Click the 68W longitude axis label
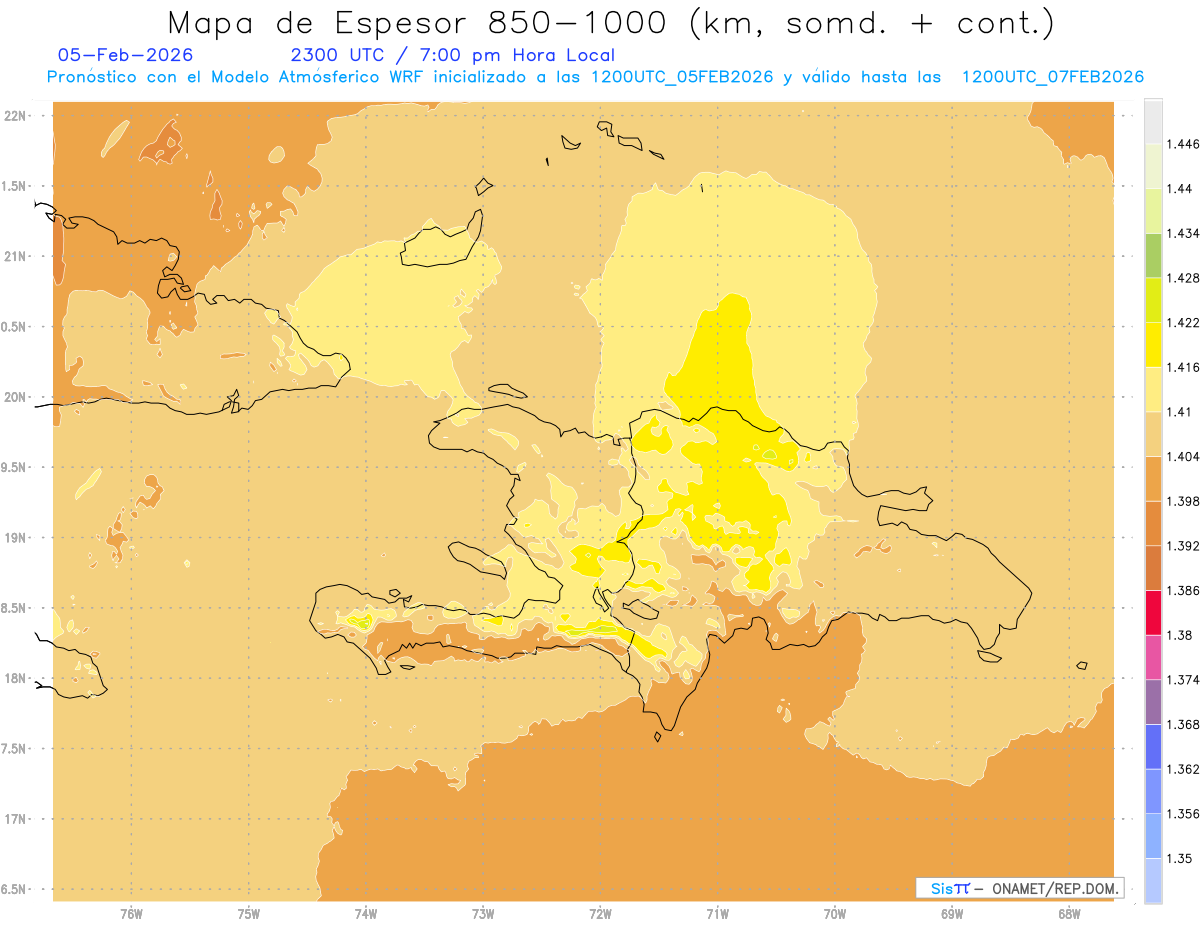Image resolution: width=1200 pixels, height=927 pixels. tap(1069, 914)
